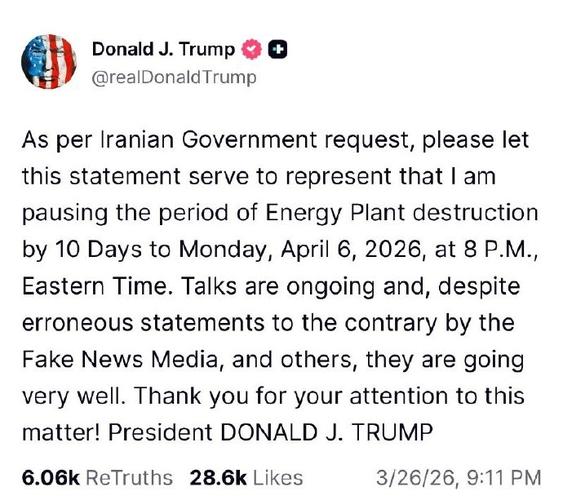This screenshot has width=563, height=500.
Task: Click the Likes label
Action: pos(278,478)
